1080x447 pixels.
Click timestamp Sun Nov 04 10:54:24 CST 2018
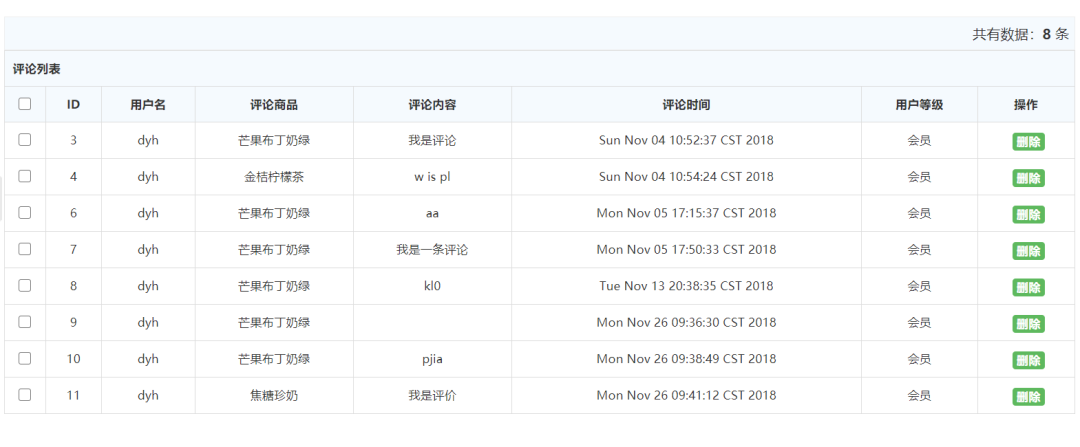(686, 177)
